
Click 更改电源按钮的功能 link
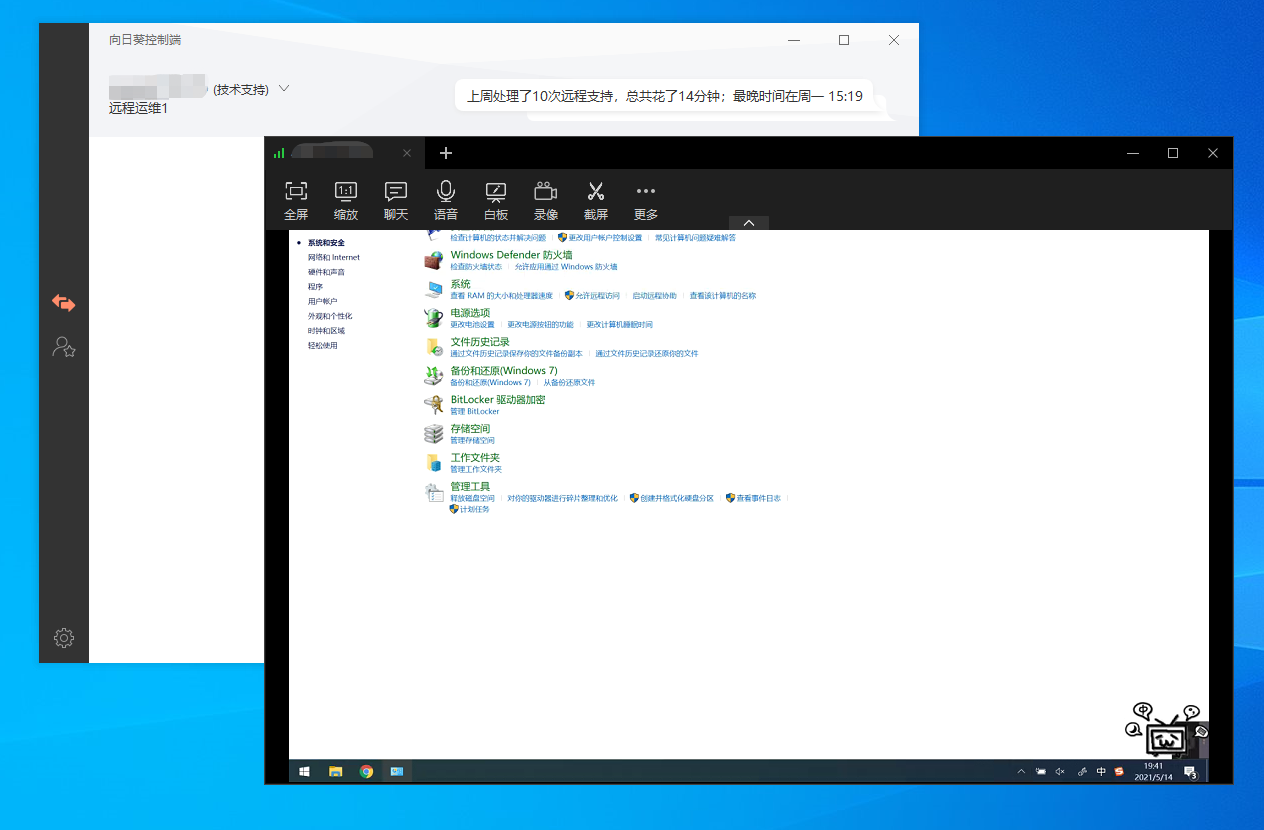[540, 325]
